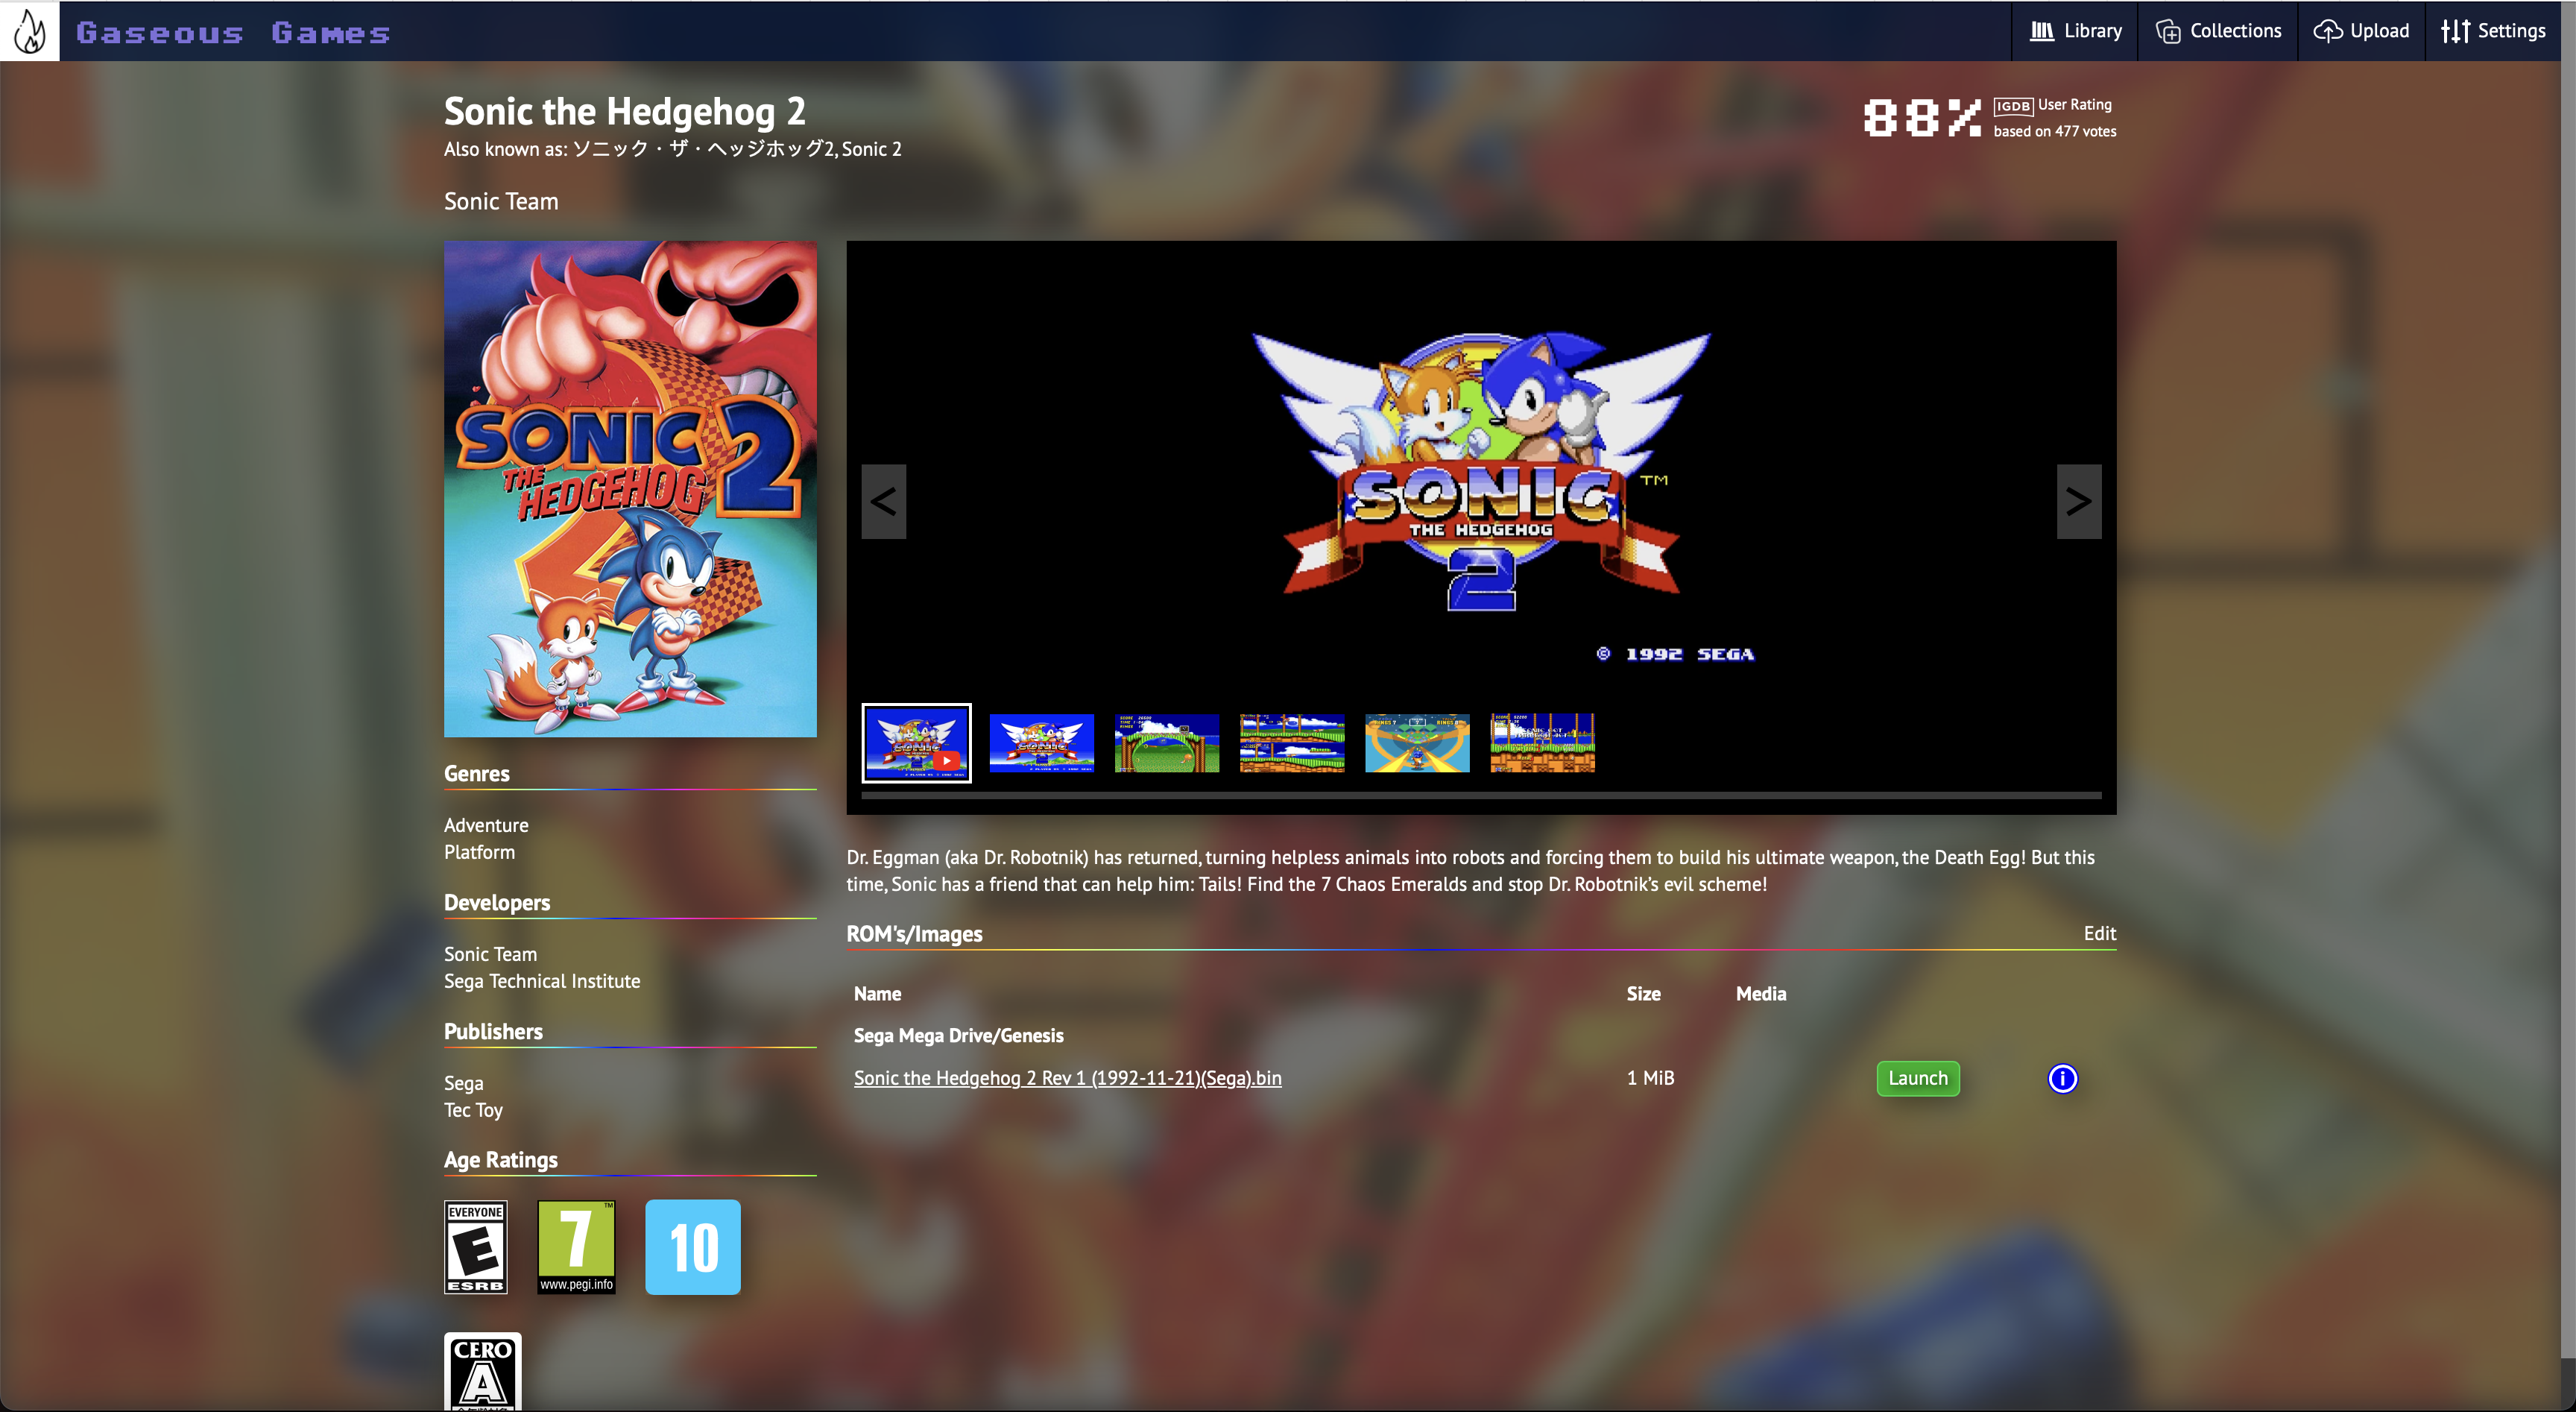Open the Settings page
This screenshot has width=2576, height=1412.
coord(2493,31)
